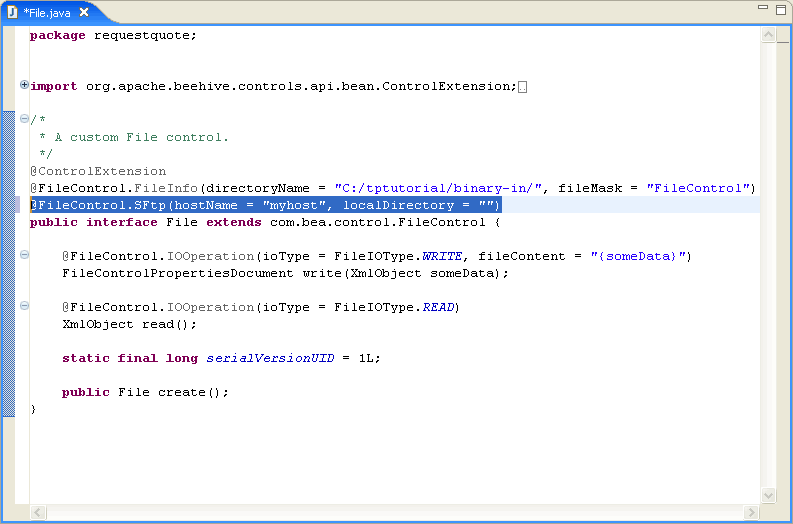
Task: Click 'static final long' keywords
Action: click(x=129, y=358)
